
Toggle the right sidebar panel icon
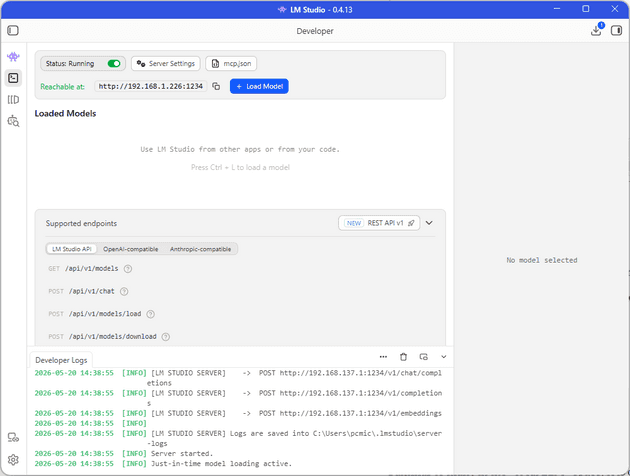tap(616, 31)
